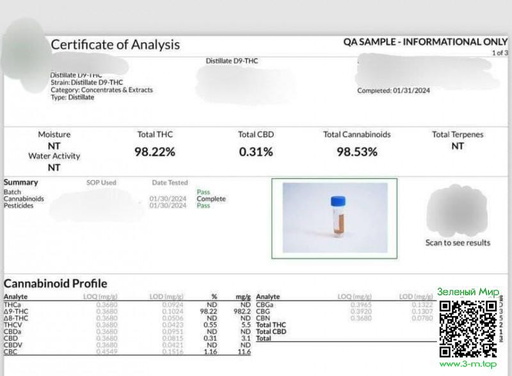This screenshot has width=512, height=376.
Task: Click the Total Terpenes NT value
Action: pyautogui.click(x=457, y=146)
